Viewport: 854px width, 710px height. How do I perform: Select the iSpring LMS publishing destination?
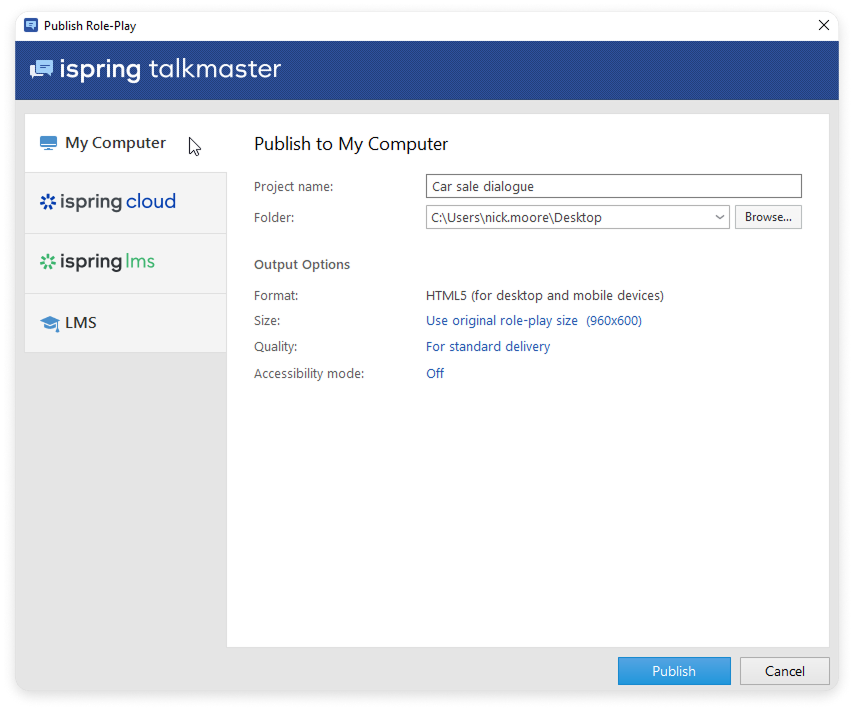tap(107, 262)
